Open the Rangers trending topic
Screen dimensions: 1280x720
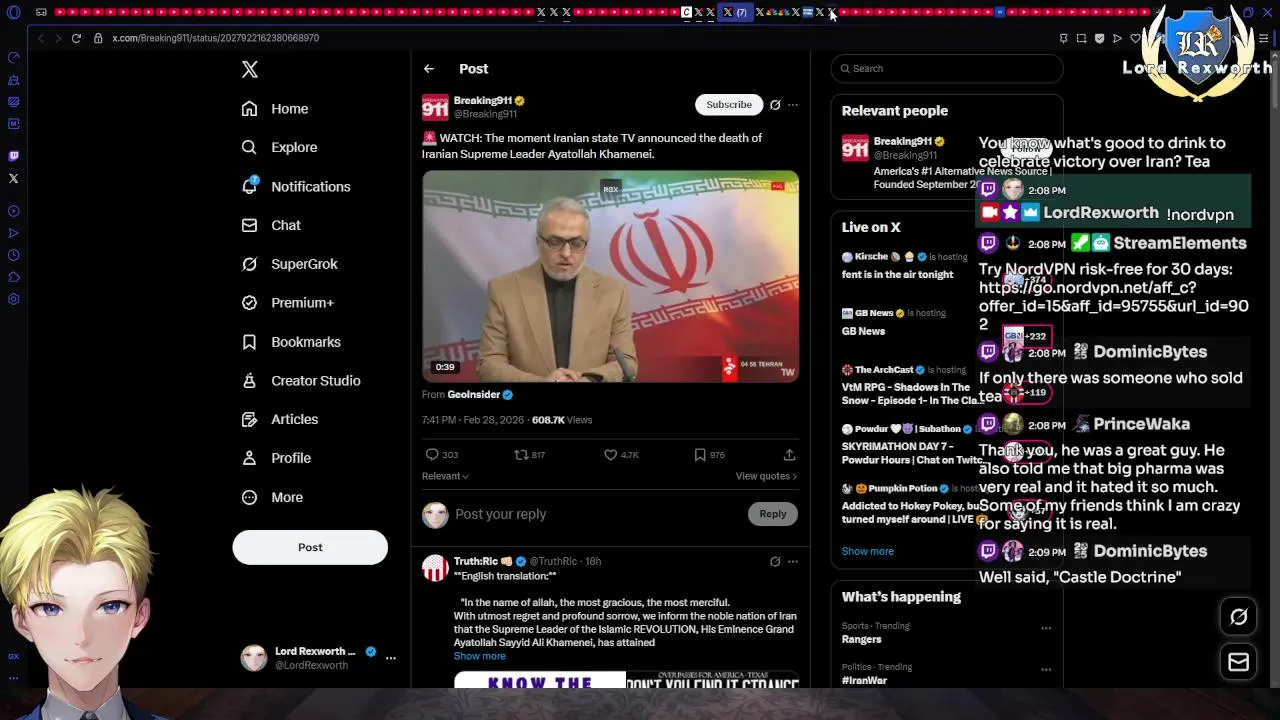(862, 639)
